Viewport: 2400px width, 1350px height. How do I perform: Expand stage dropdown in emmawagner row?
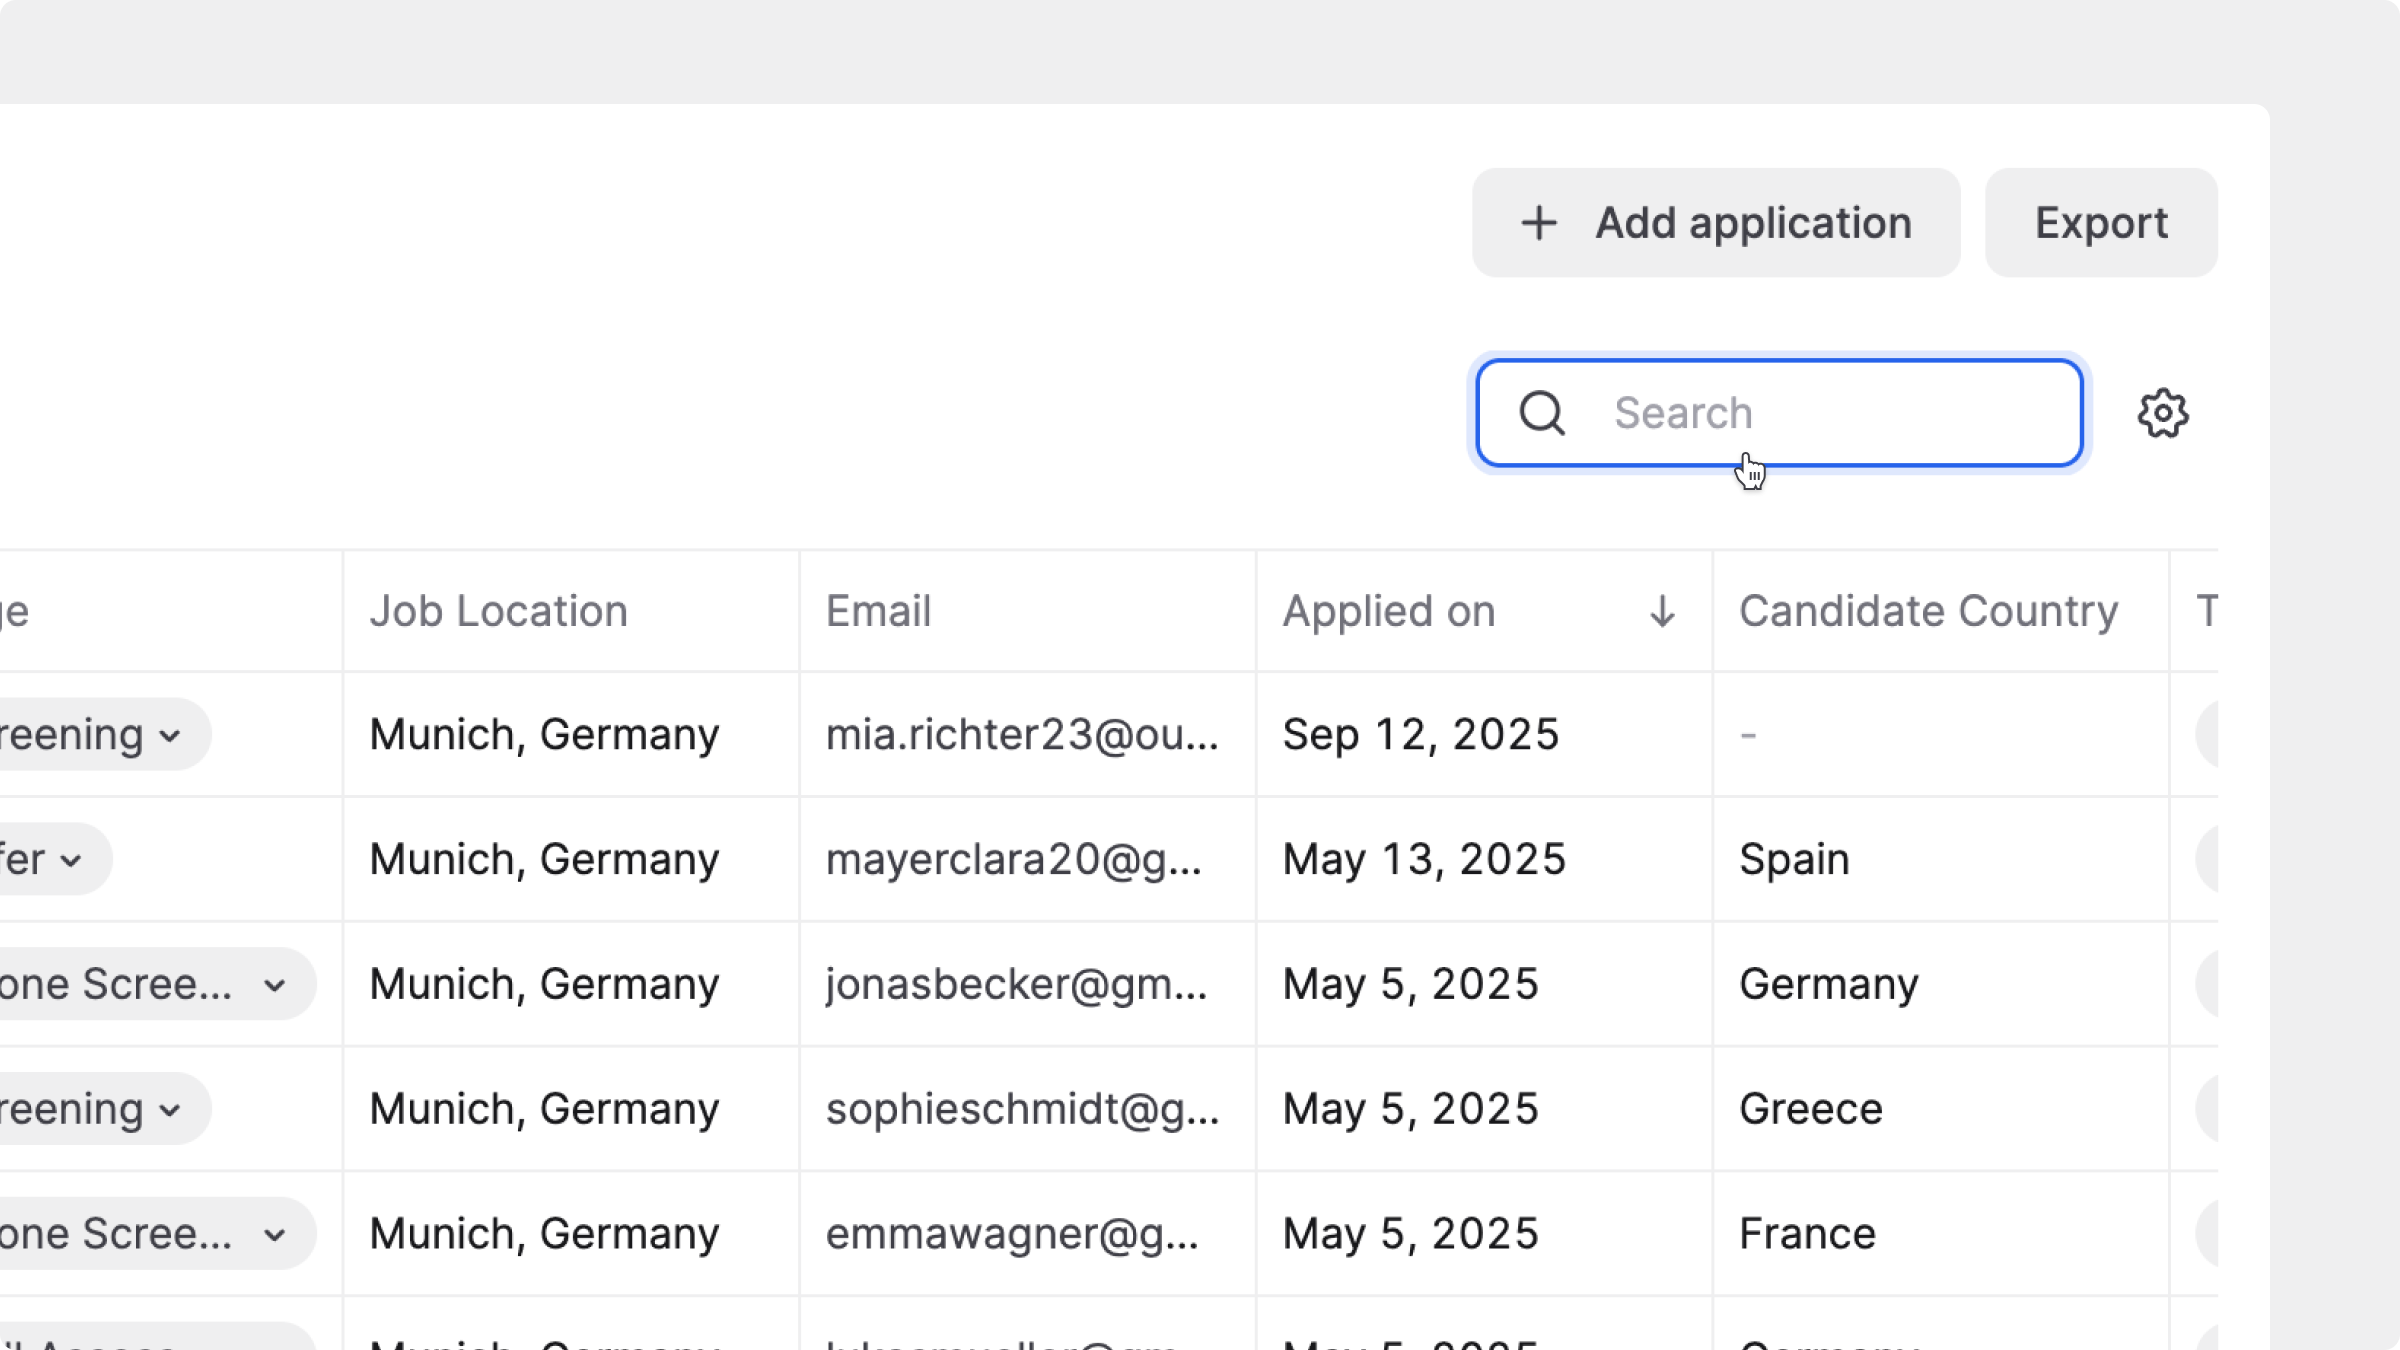[x=274, y=1235]
